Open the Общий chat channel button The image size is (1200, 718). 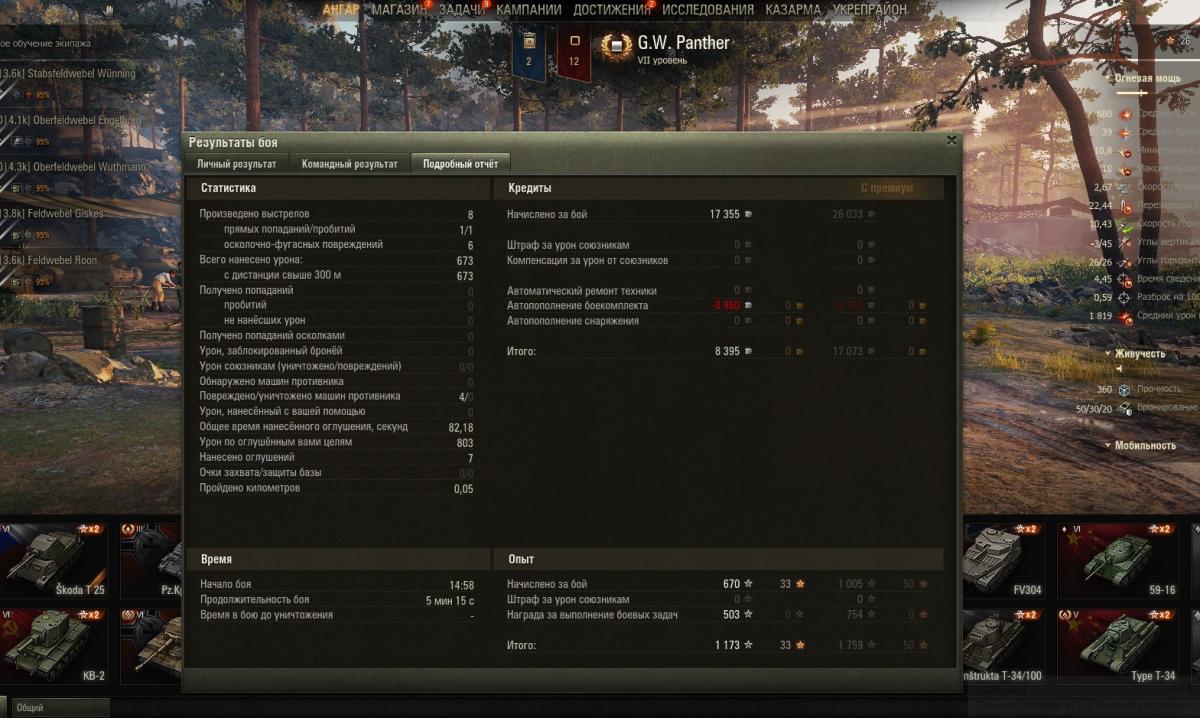[x=55, y=707]
